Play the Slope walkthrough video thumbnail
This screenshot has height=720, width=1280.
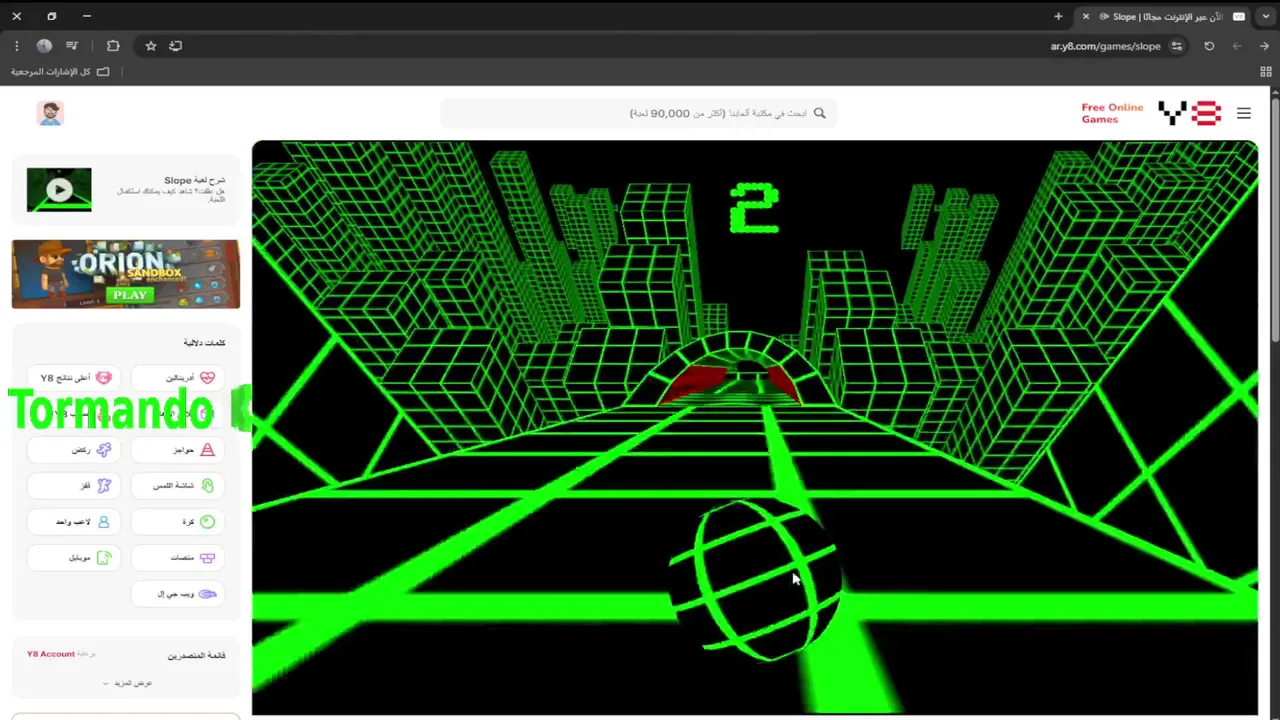click(59, 190)
